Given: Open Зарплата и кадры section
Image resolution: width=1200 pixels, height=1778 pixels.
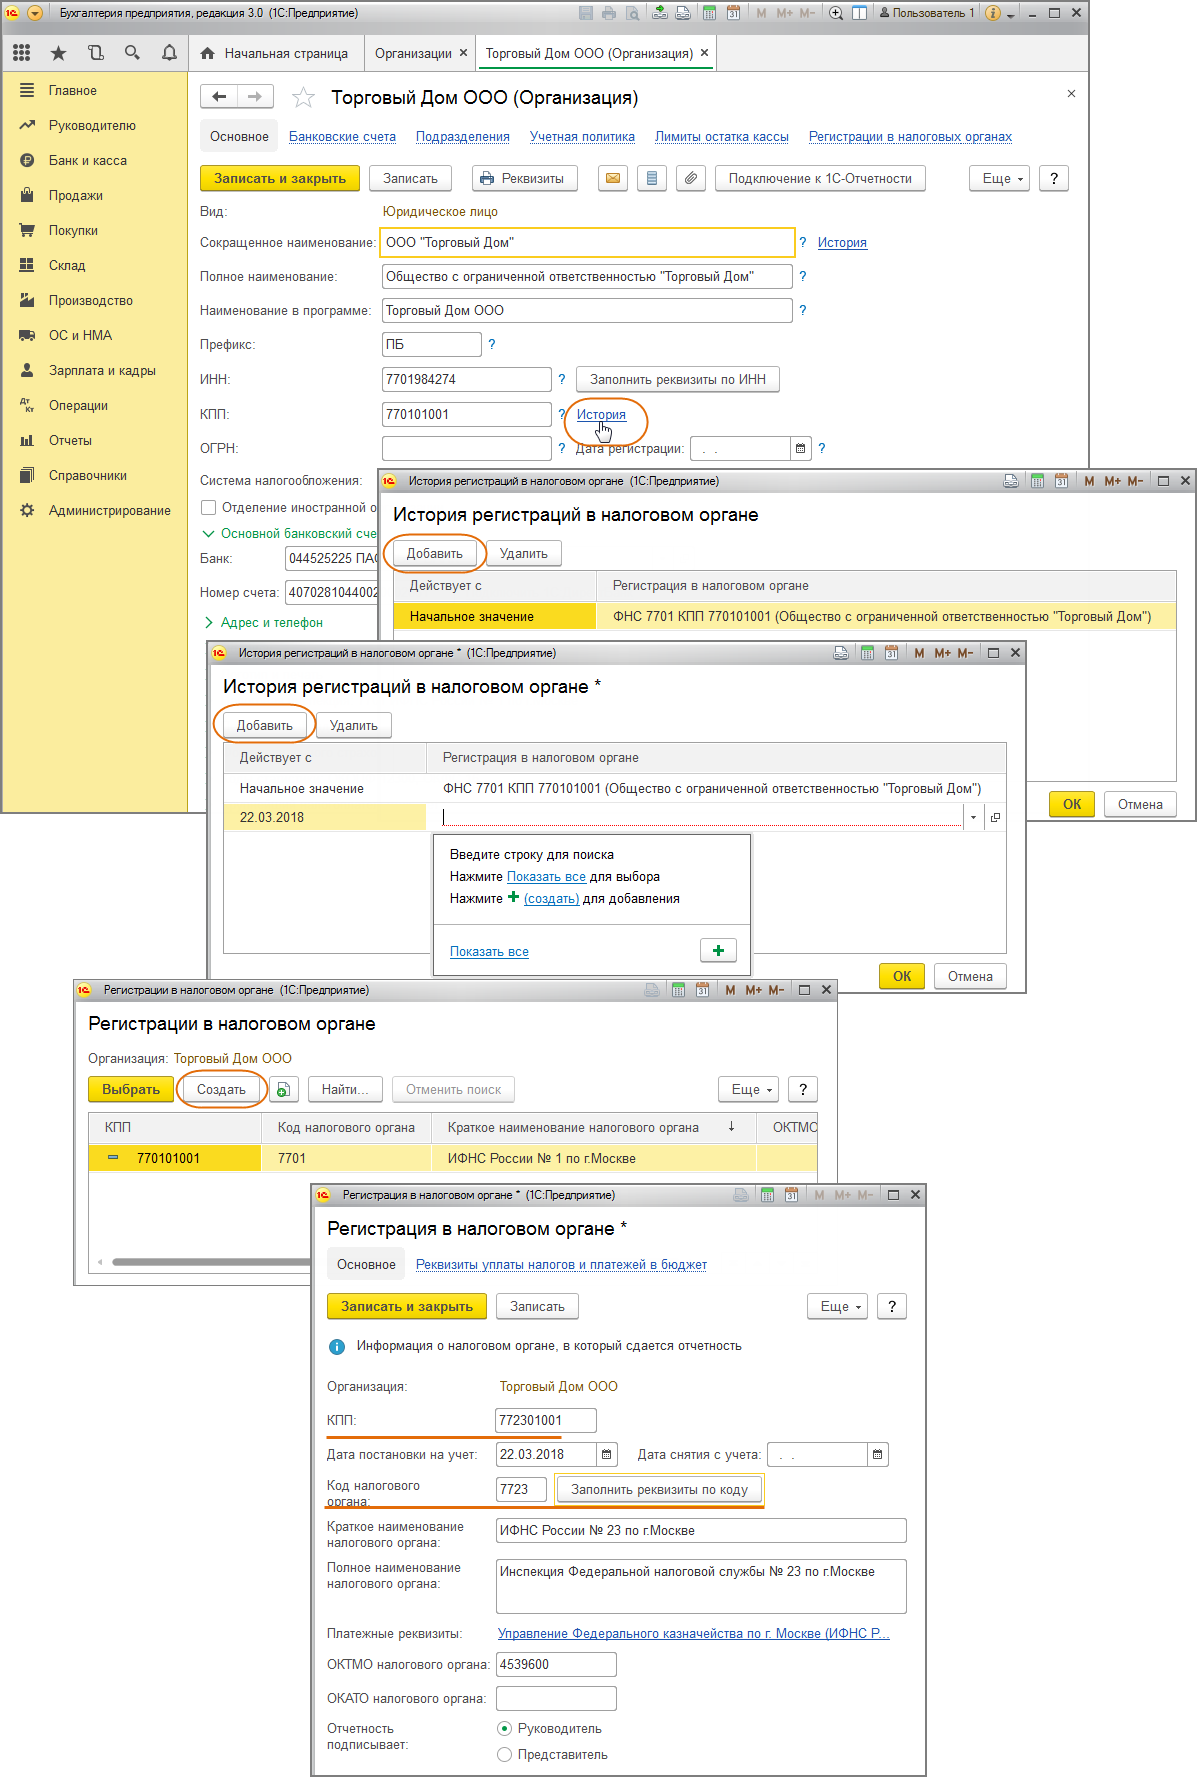Looking at the screenshot, I should 102,370.
